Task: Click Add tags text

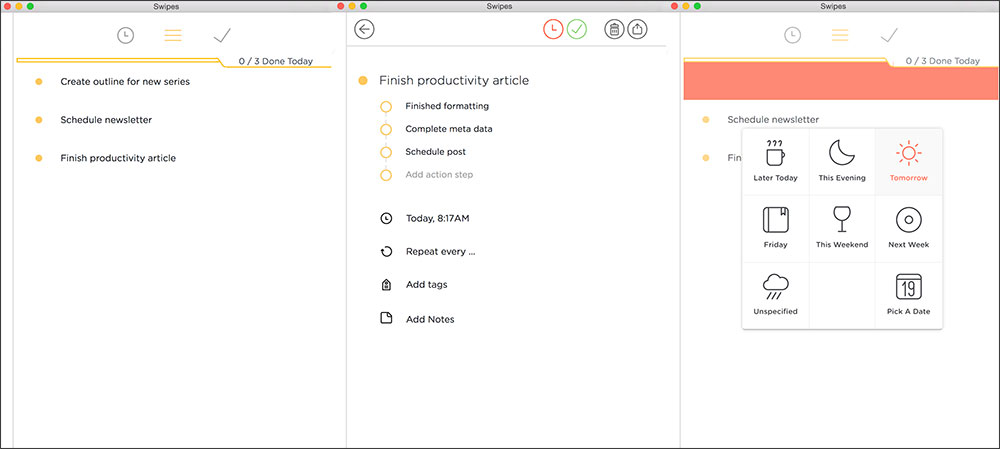Action: [427, 284]
